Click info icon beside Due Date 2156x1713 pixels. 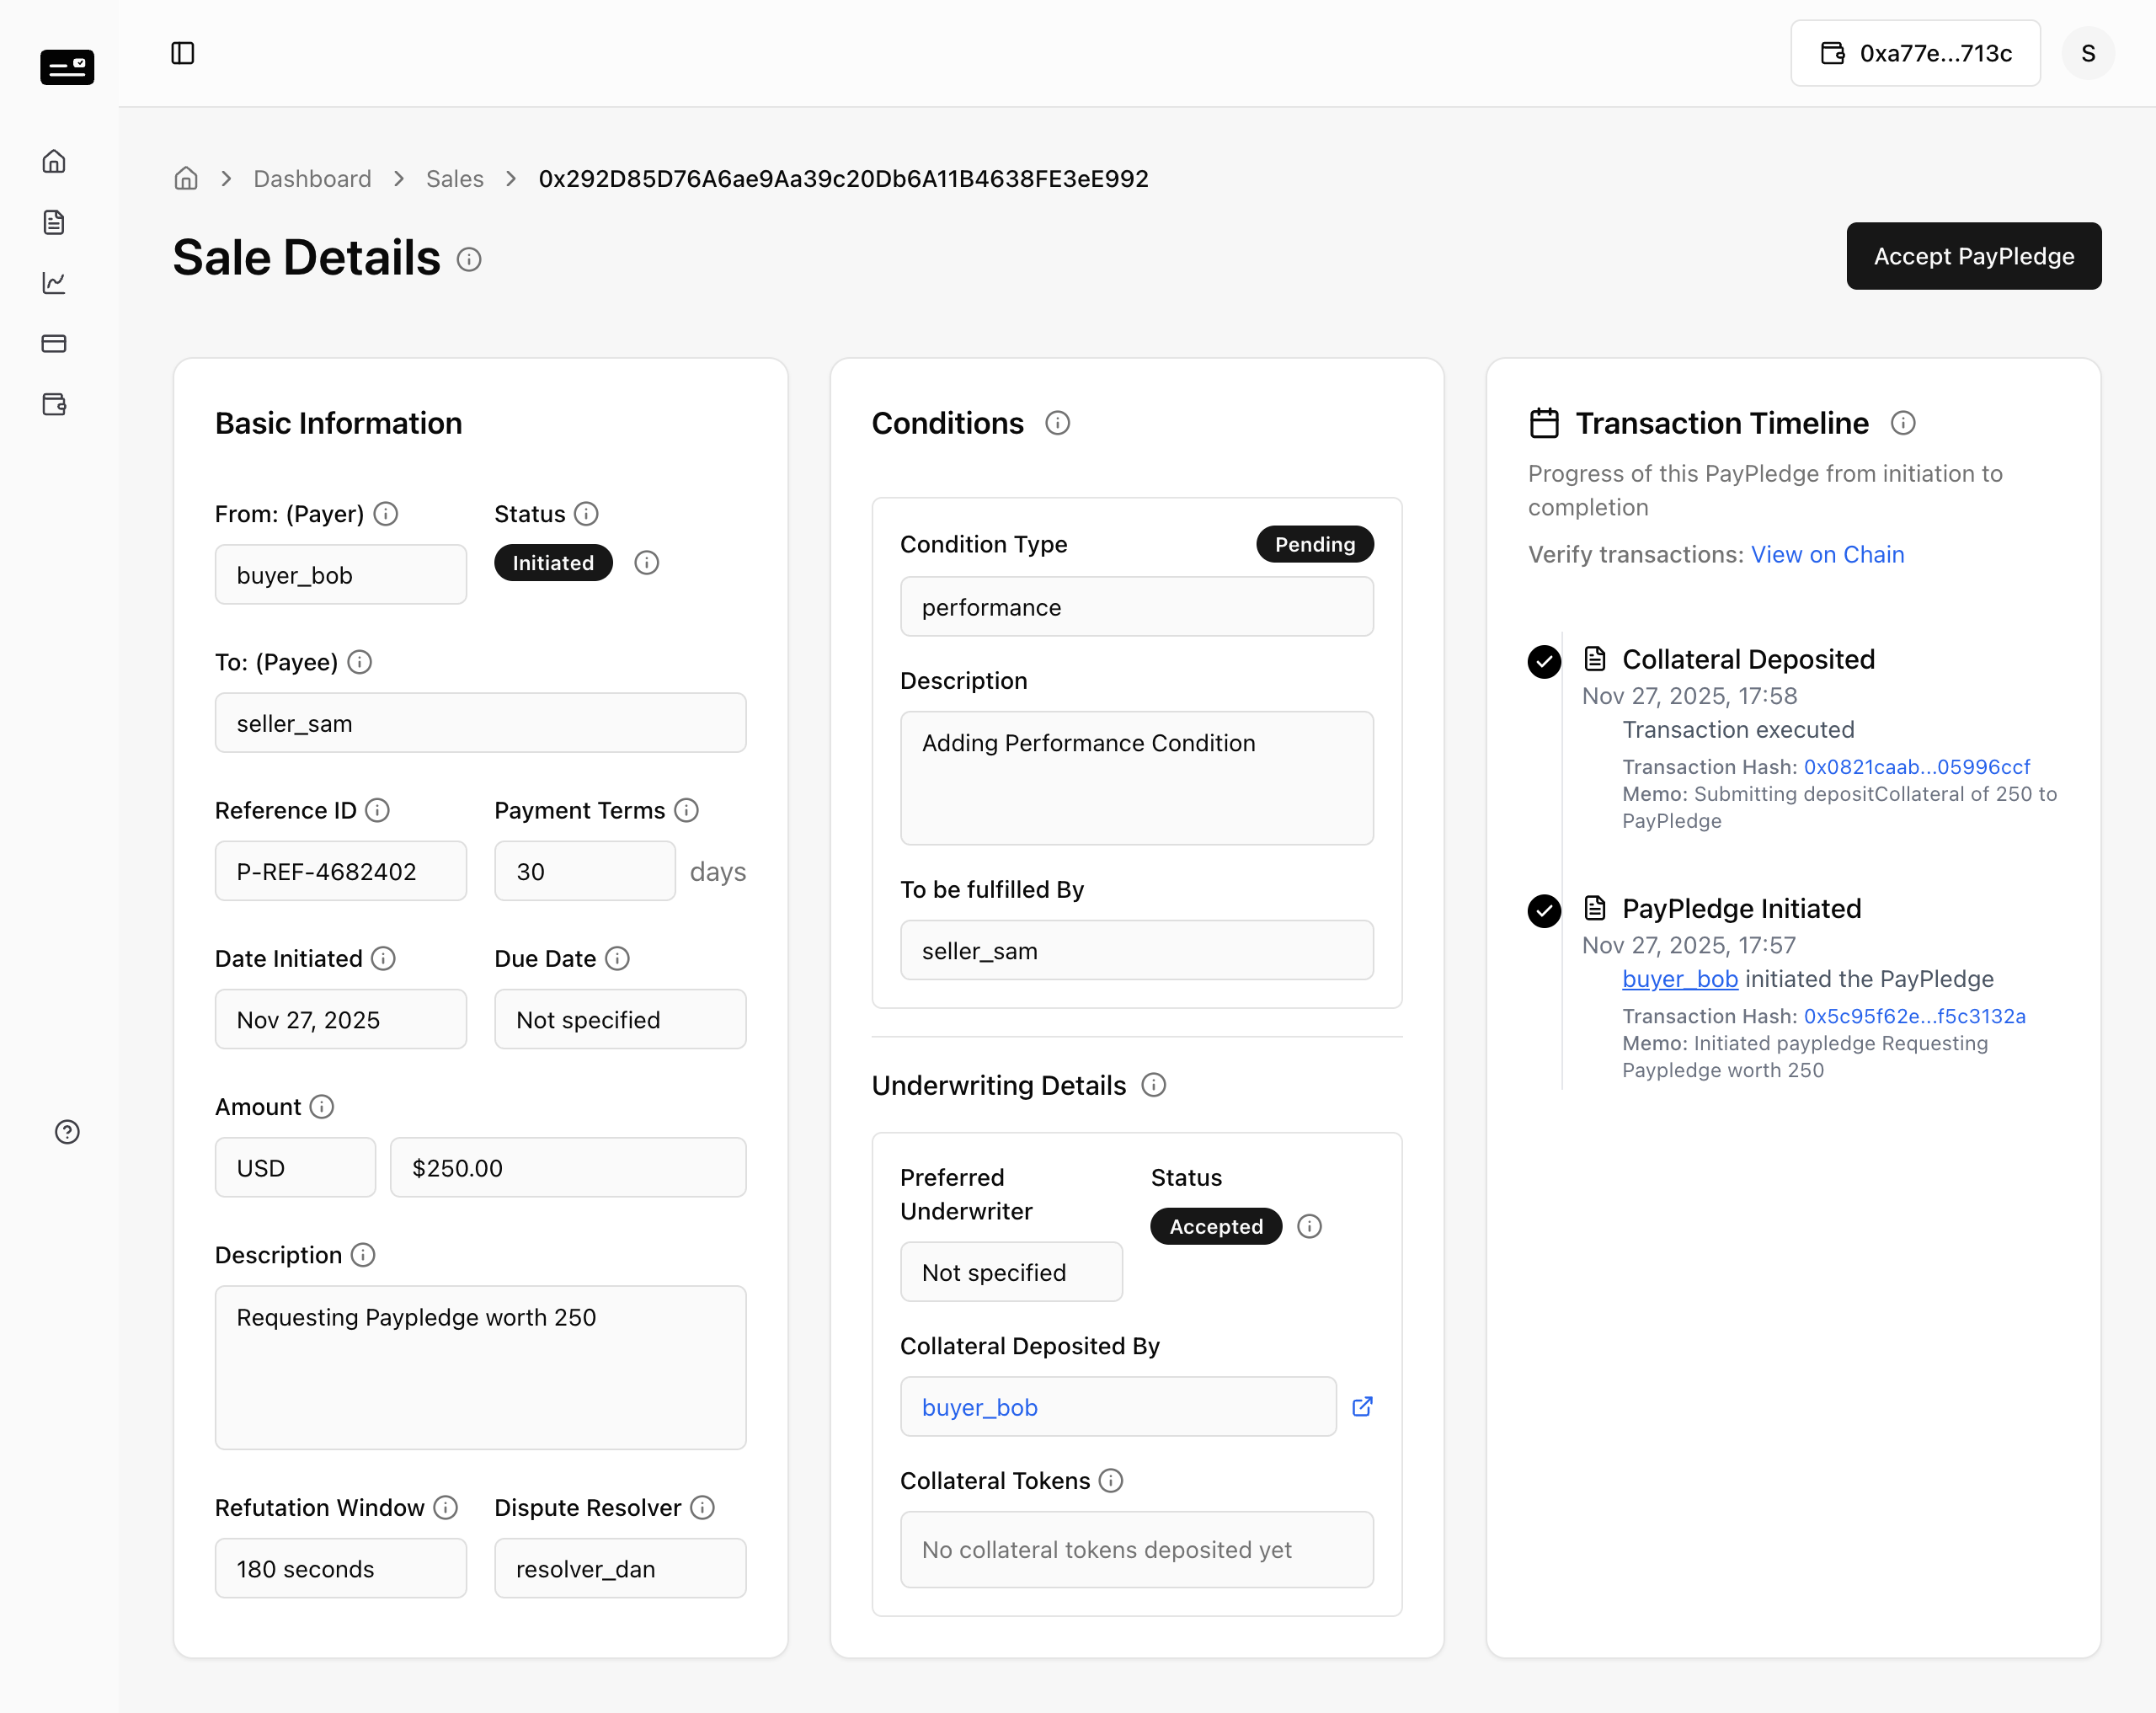pyautogui.click(x=618, y=958)
